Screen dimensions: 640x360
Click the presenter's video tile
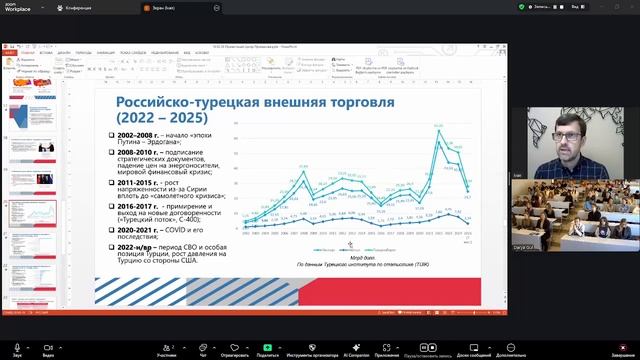point(575,143)
